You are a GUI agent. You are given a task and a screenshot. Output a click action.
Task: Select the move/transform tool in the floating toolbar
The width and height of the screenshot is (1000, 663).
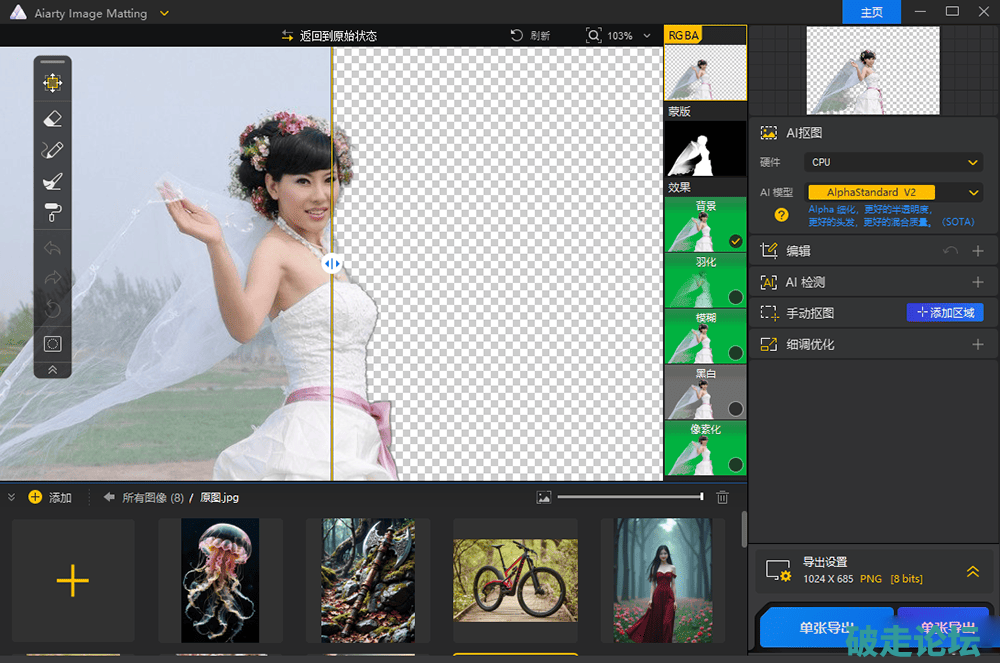pyautogui.click(x=53, y=83)
